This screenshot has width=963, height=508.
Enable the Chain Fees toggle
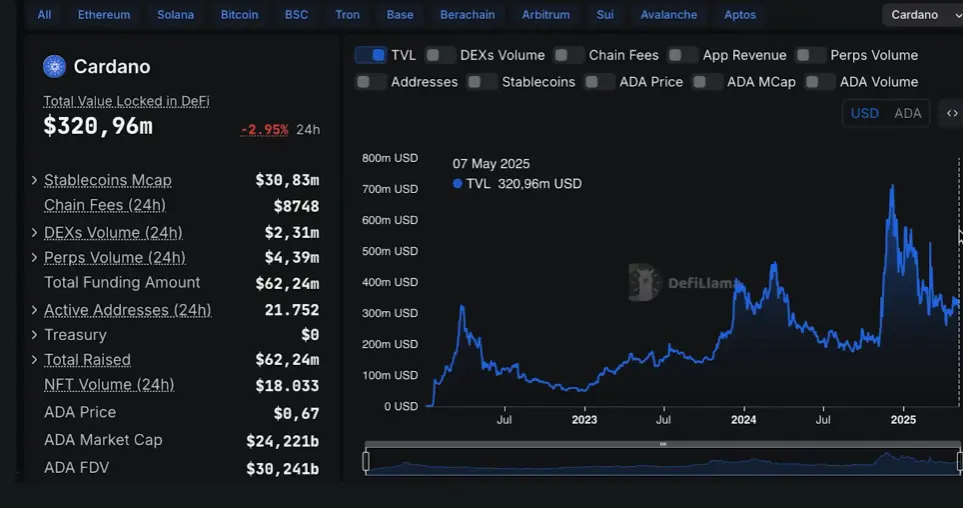pyautogui.click(x=568, y=55)
